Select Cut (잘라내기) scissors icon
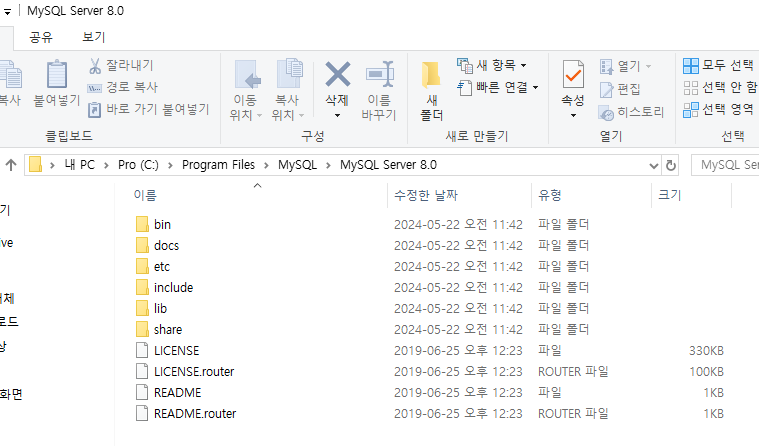759x446 pixels. coord(95,66)
